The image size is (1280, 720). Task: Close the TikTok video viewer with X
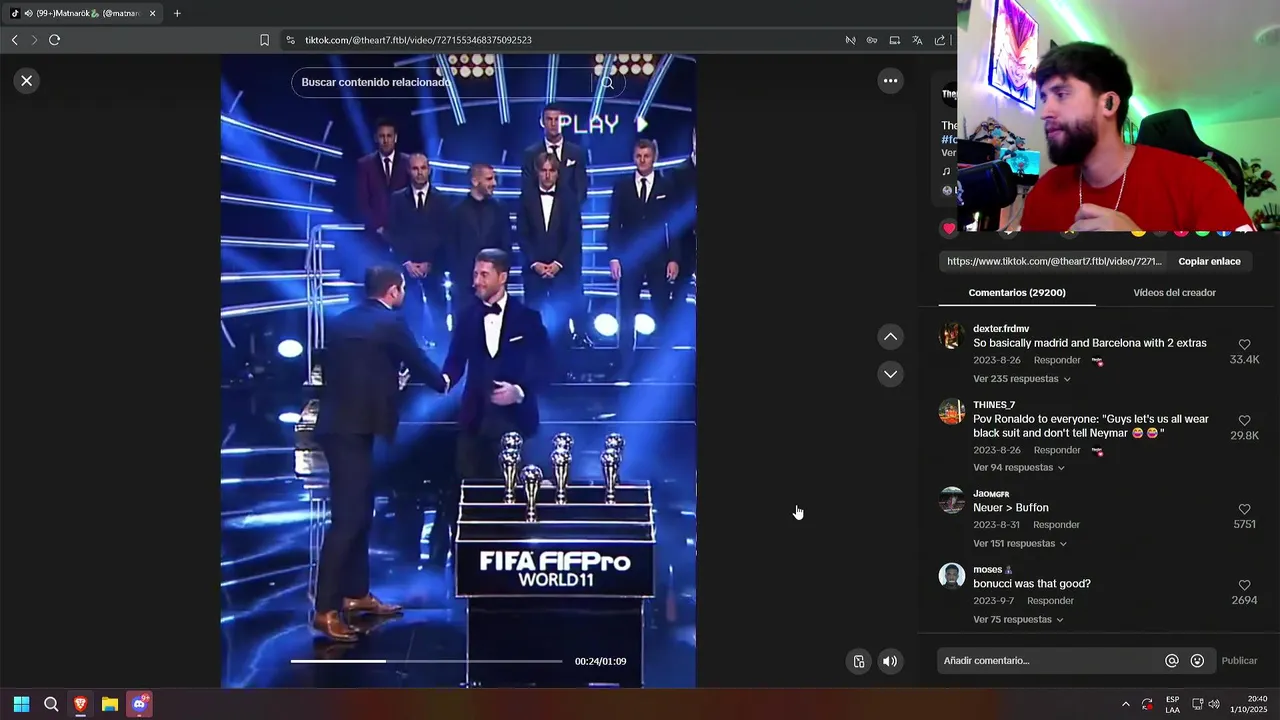tap(27, 81)
